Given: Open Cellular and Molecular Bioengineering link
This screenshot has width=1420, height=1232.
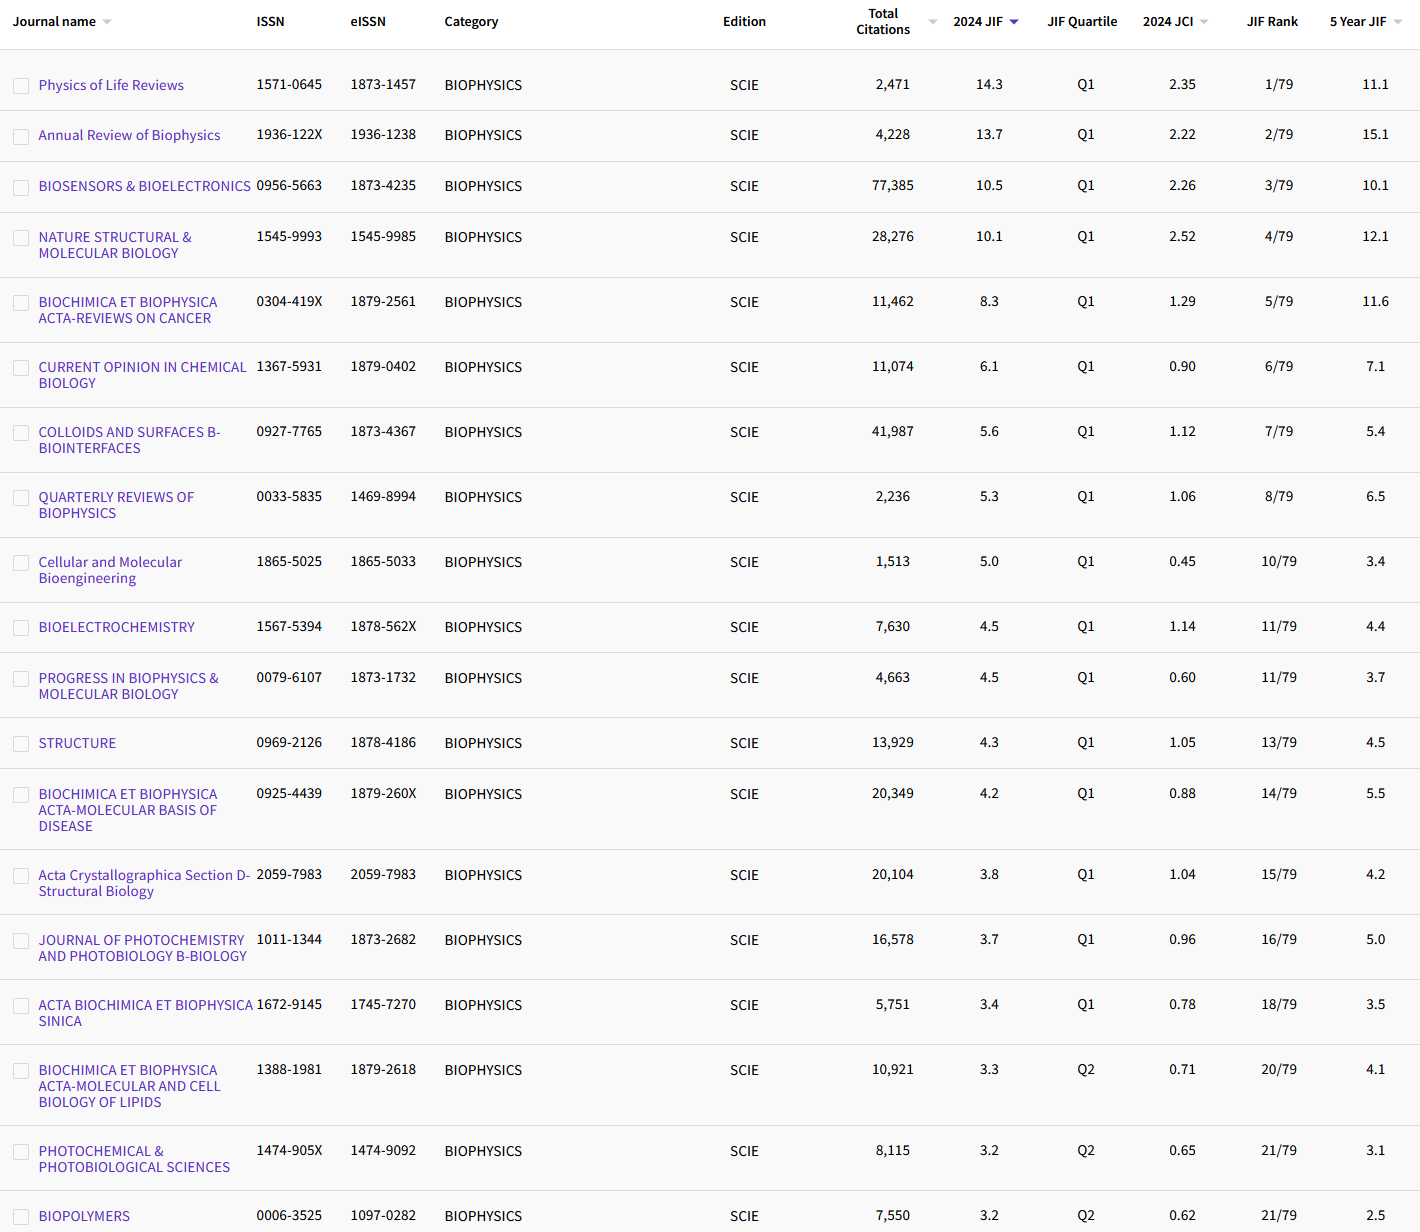Looking at the screenshot, I should (110, 570).
